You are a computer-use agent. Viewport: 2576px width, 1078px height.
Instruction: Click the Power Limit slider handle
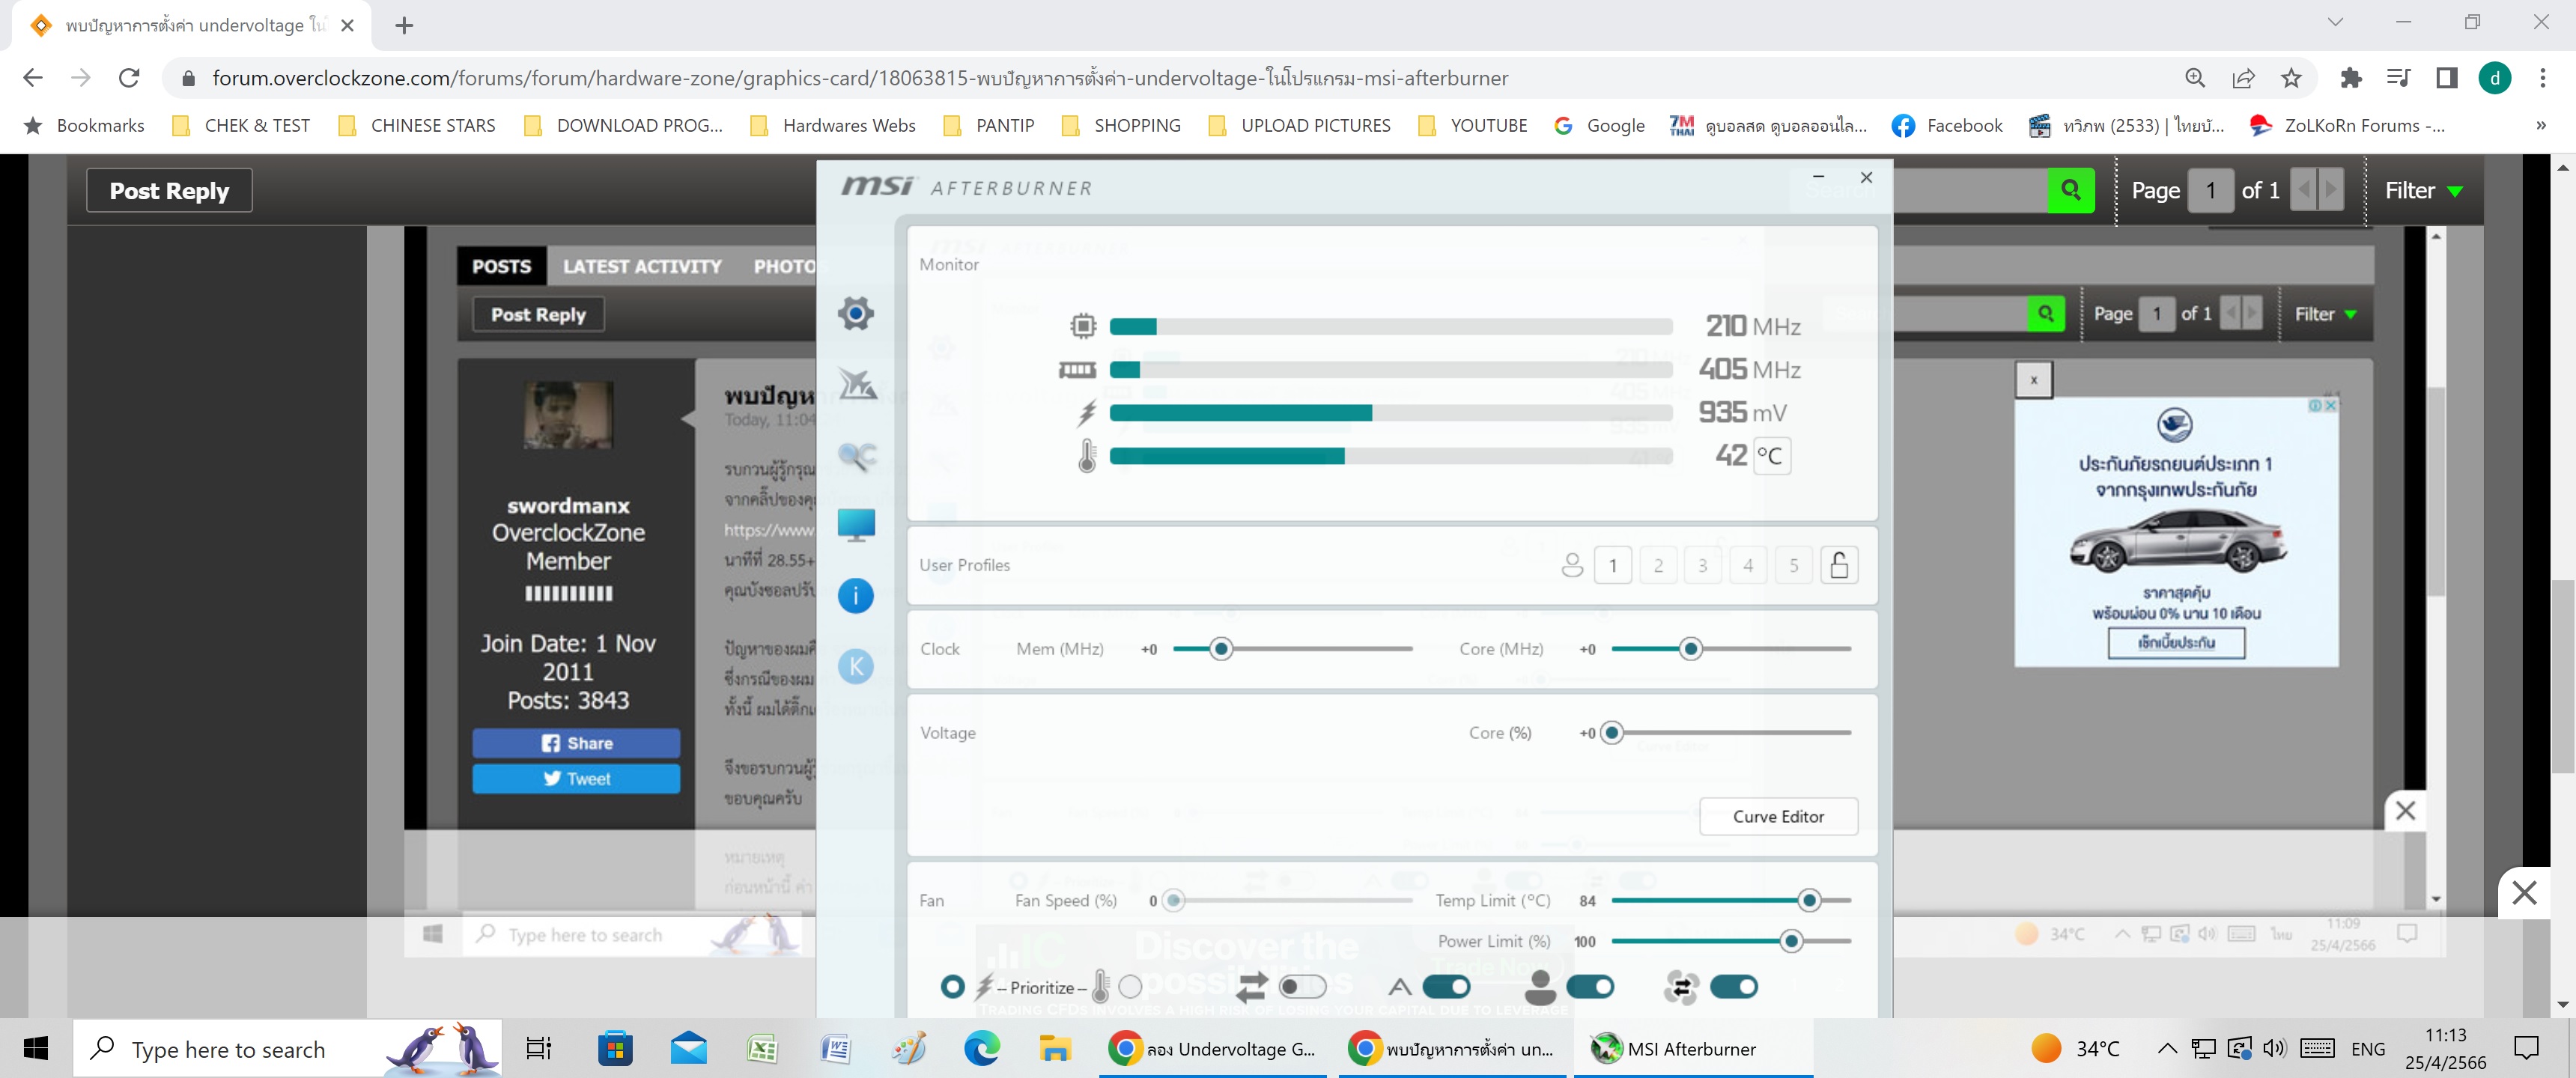point(1791,942)
